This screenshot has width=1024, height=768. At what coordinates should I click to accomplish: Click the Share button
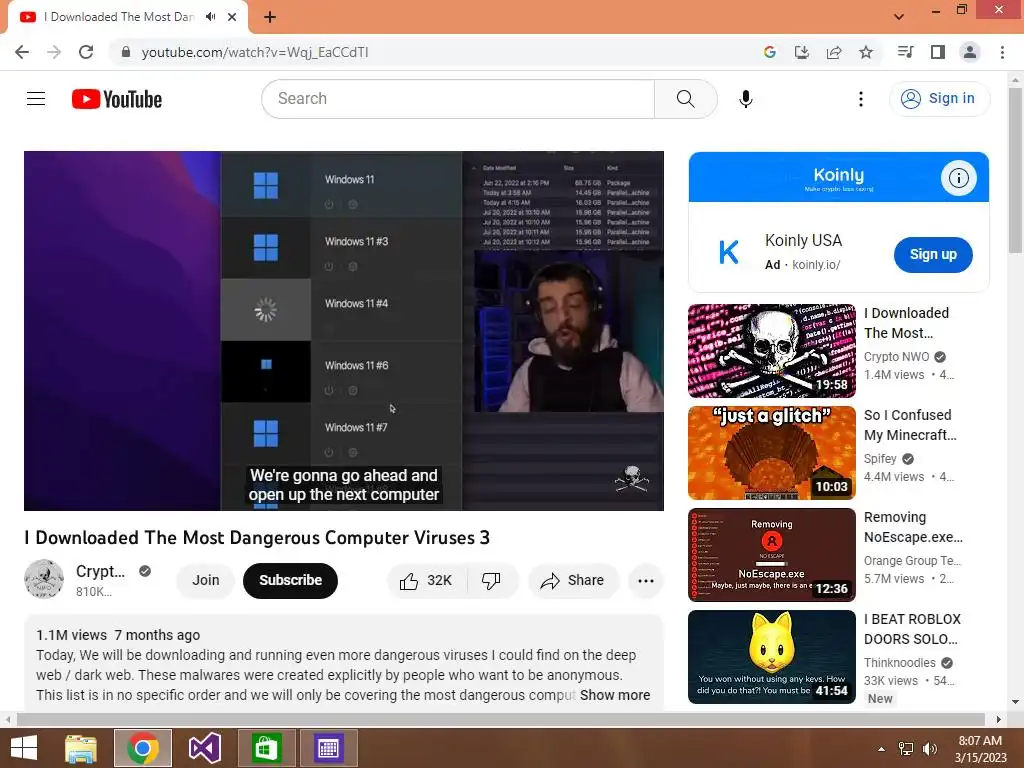point(573,581)
